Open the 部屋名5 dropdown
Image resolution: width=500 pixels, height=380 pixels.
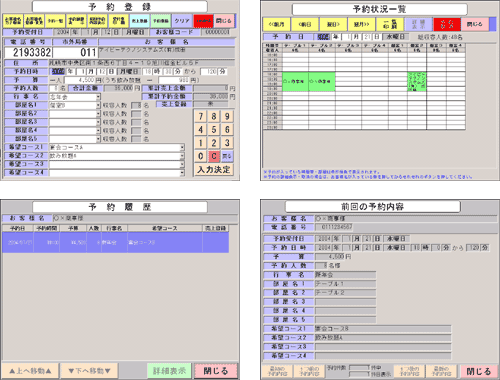pyautogui.click(x=98, y=139)
